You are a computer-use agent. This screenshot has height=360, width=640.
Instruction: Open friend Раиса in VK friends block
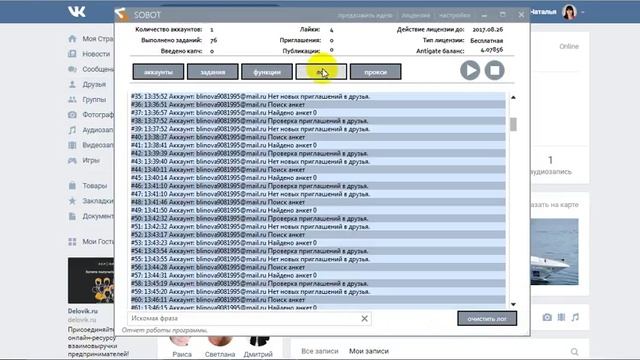click(182, 354)
